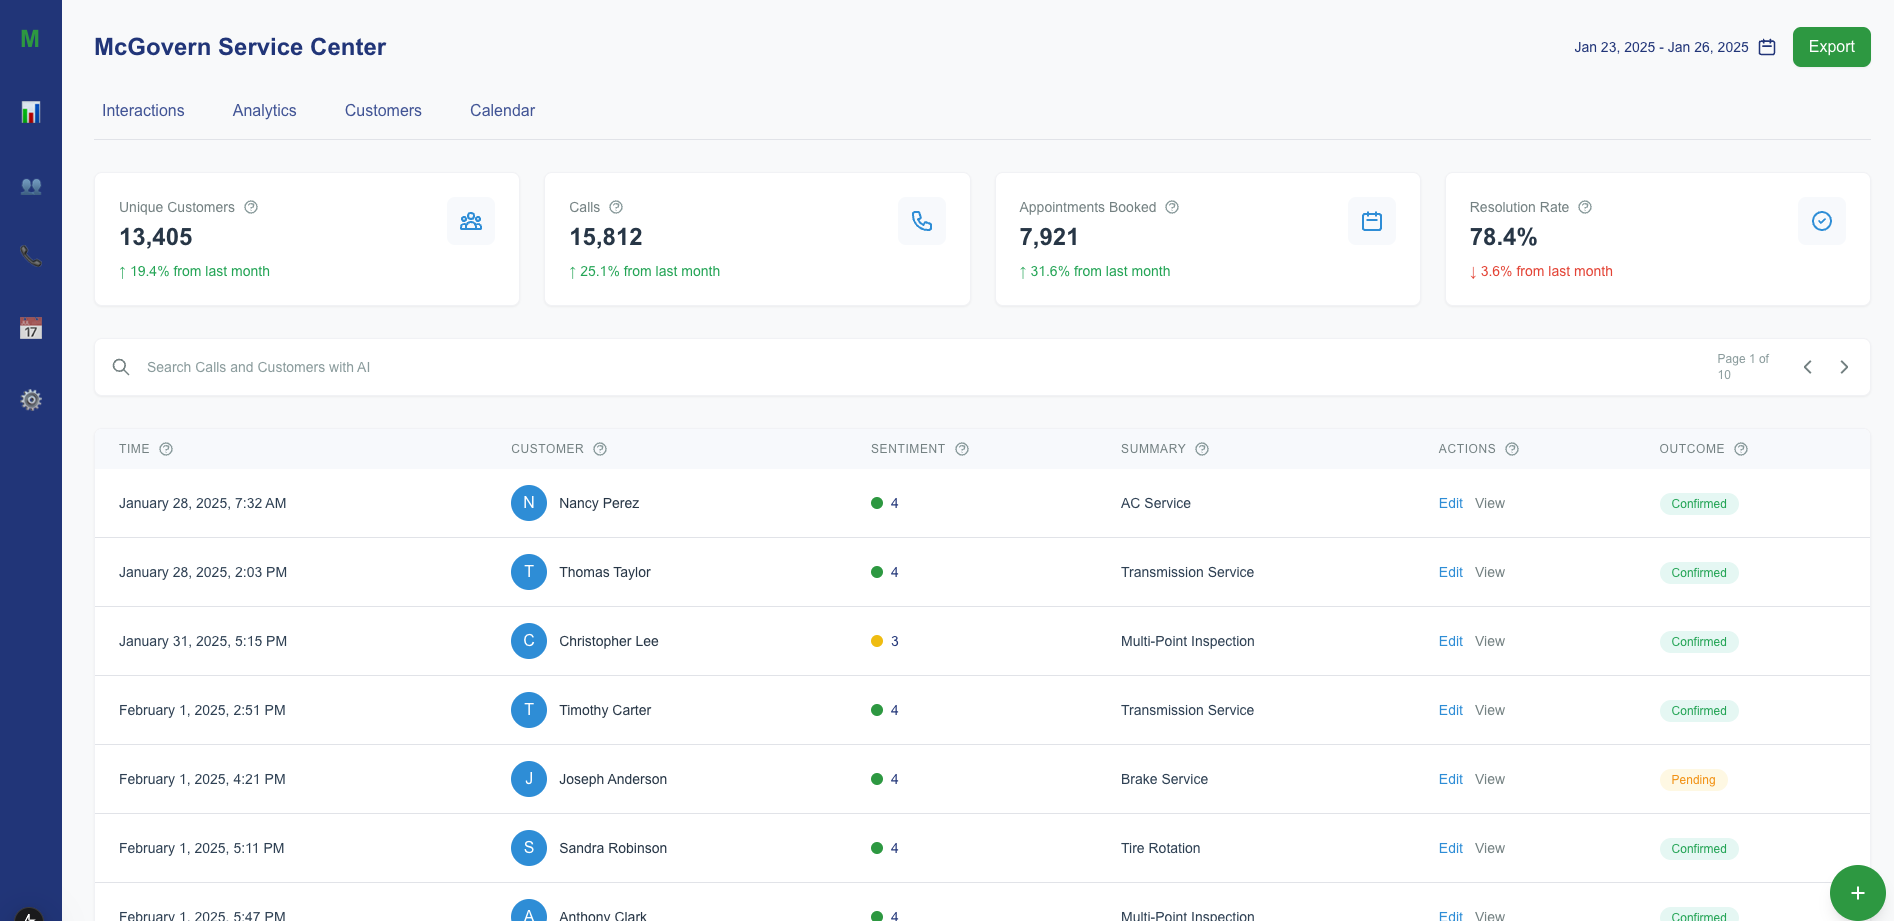Image resolution: width=1894 pixels, height=921 pixels.
Task: Click the green Export button
Action: point(1831,47)
